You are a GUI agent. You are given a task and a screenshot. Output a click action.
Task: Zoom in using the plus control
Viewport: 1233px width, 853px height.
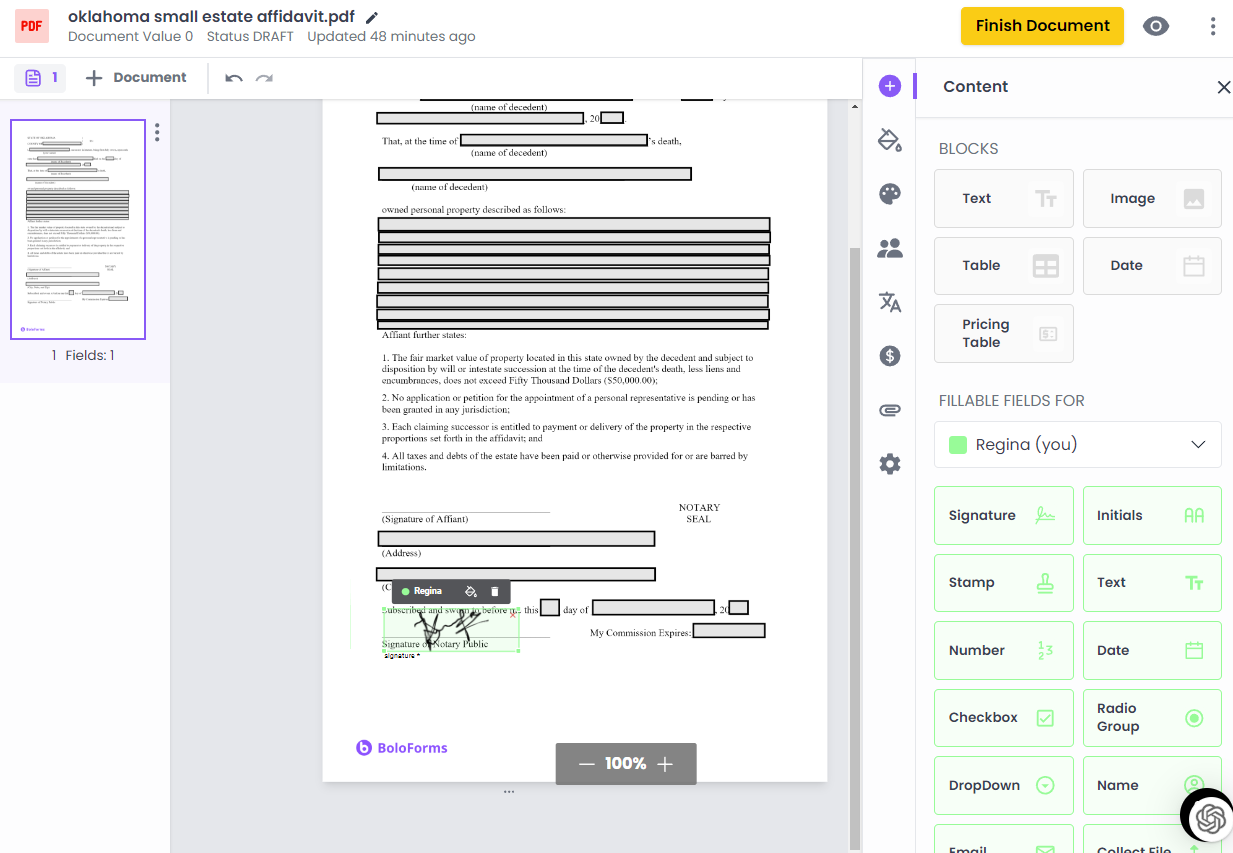coord(665,763)
